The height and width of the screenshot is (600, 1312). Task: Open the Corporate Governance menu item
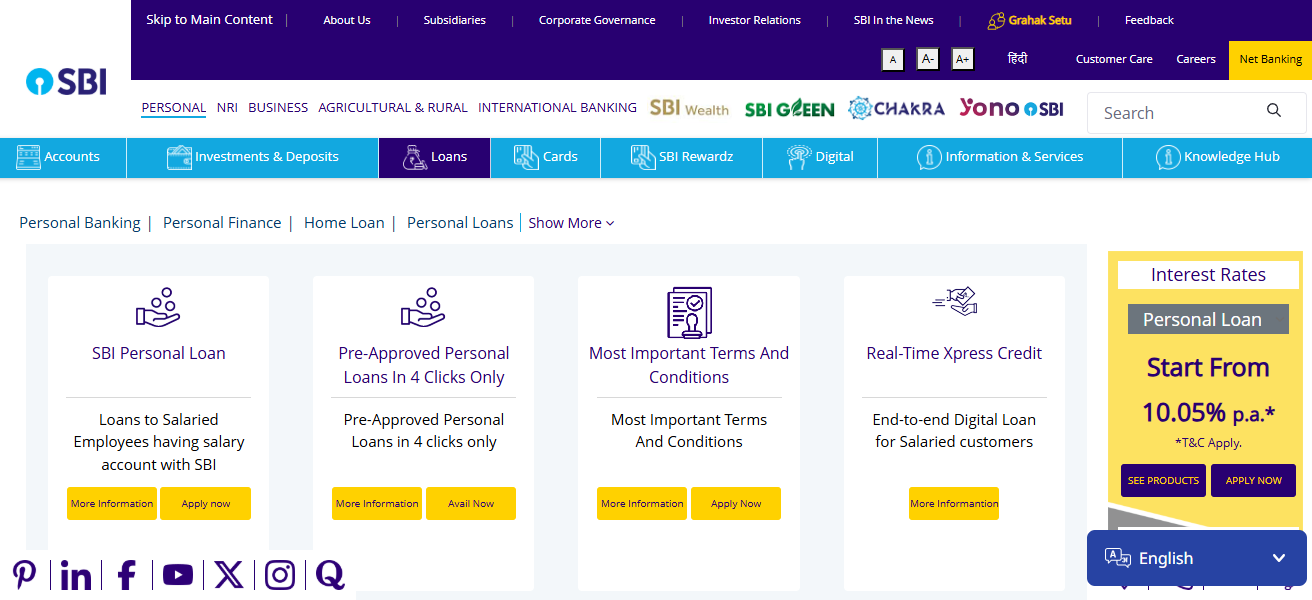[596, 19]
